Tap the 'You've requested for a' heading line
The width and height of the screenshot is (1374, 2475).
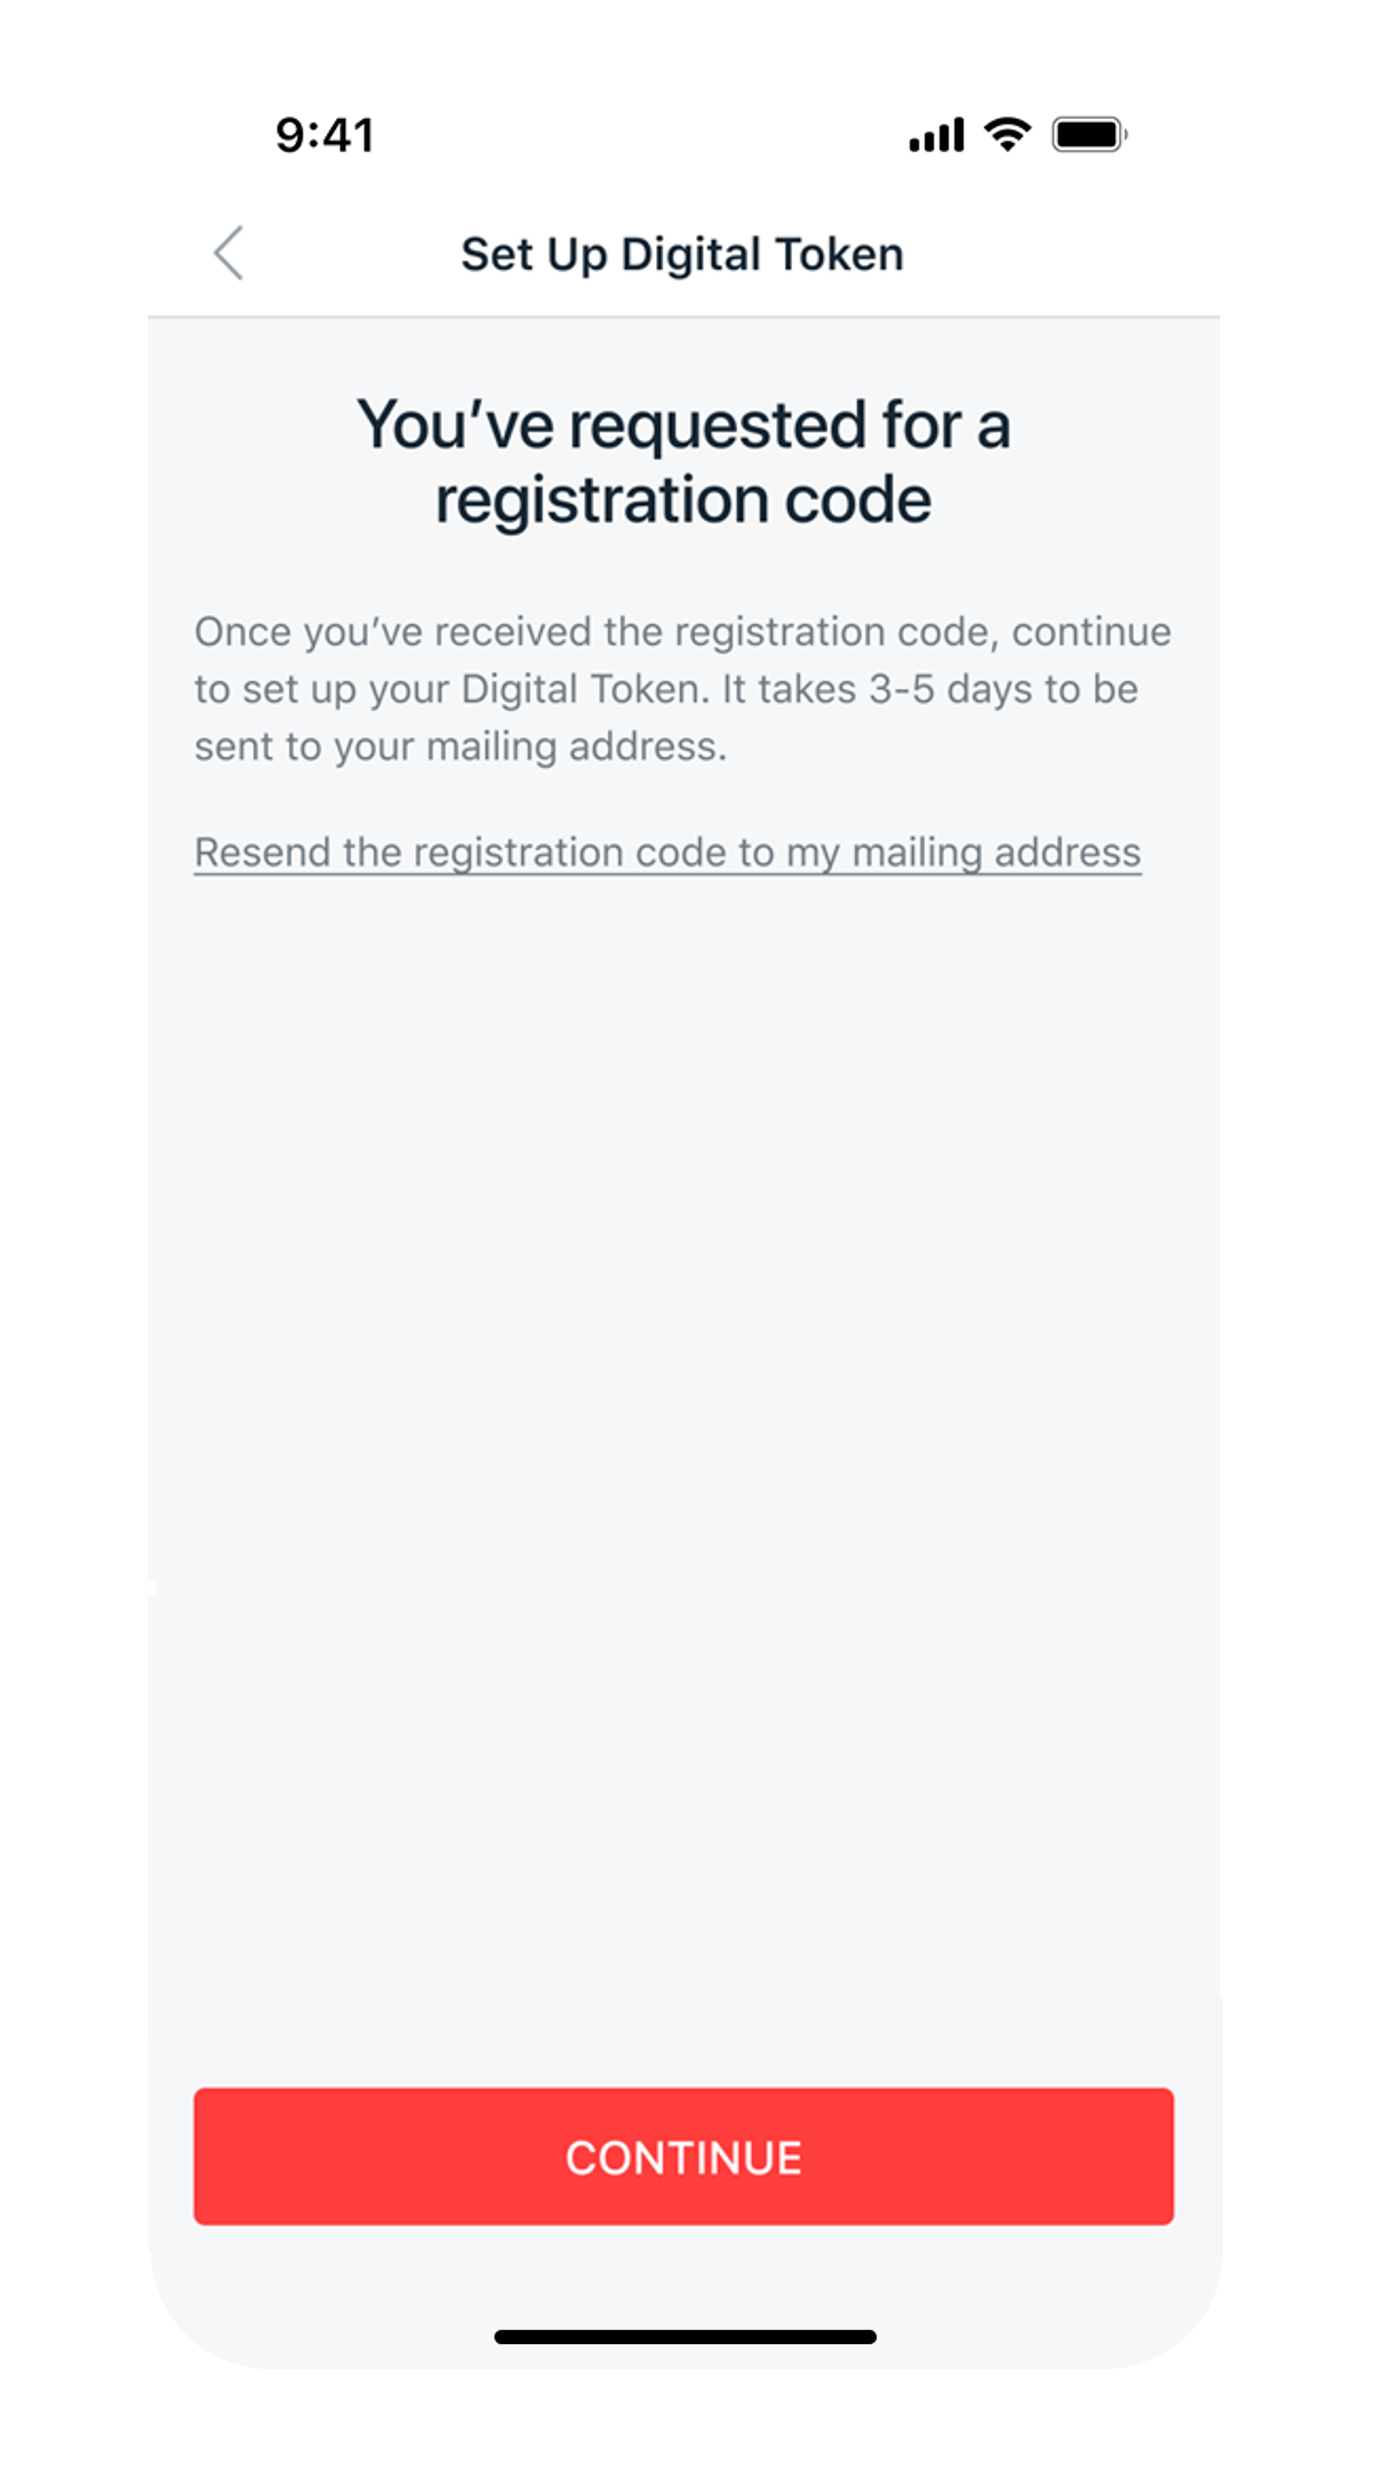(x=684, y=425)
